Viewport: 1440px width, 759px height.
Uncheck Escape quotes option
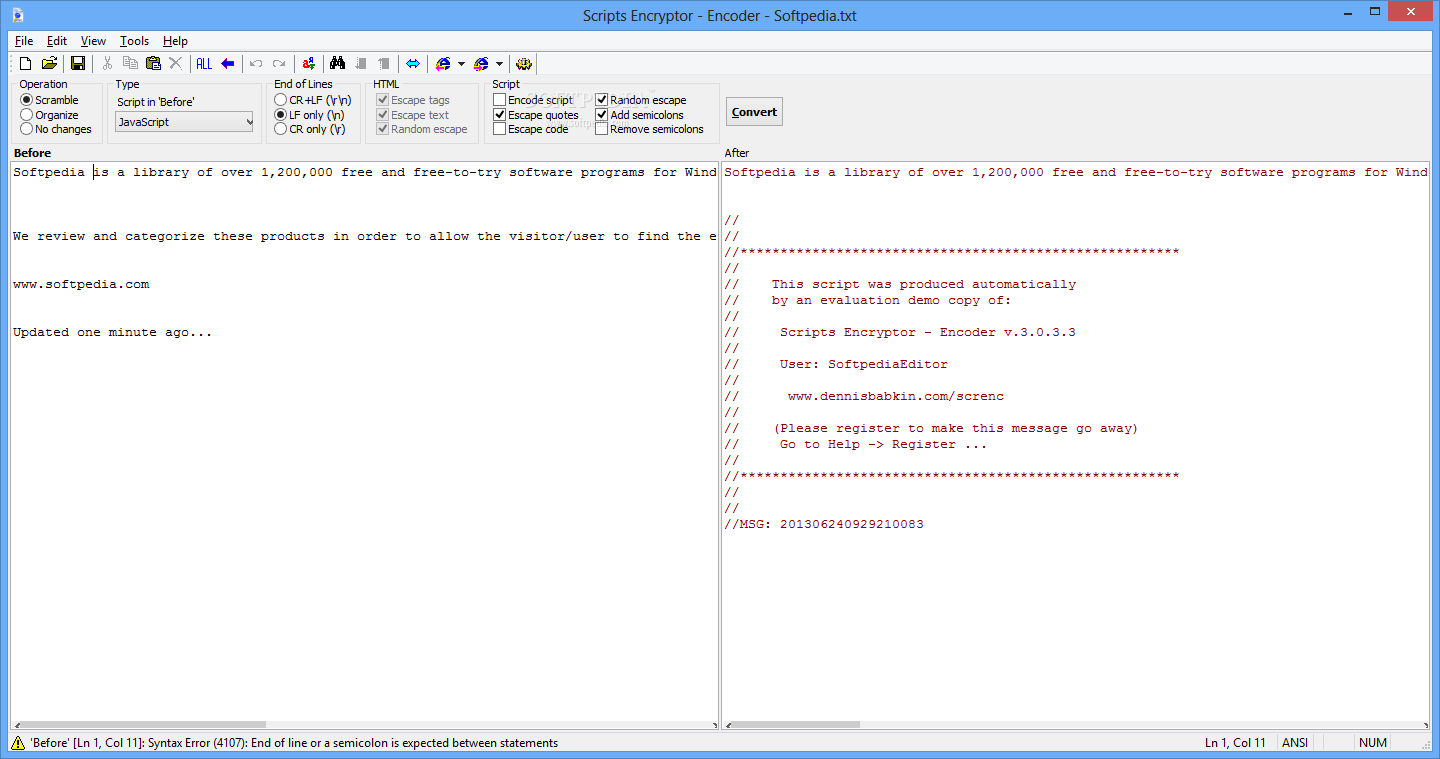click(536, 115)
